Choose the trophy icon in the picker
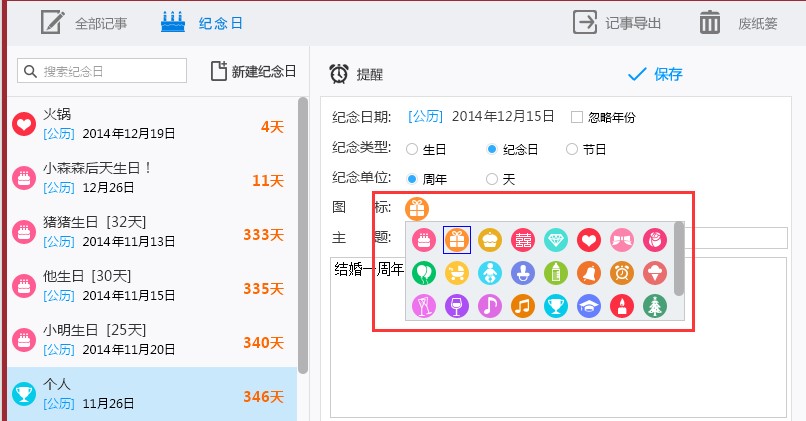The image size is (806, 421). coord(556,306)
